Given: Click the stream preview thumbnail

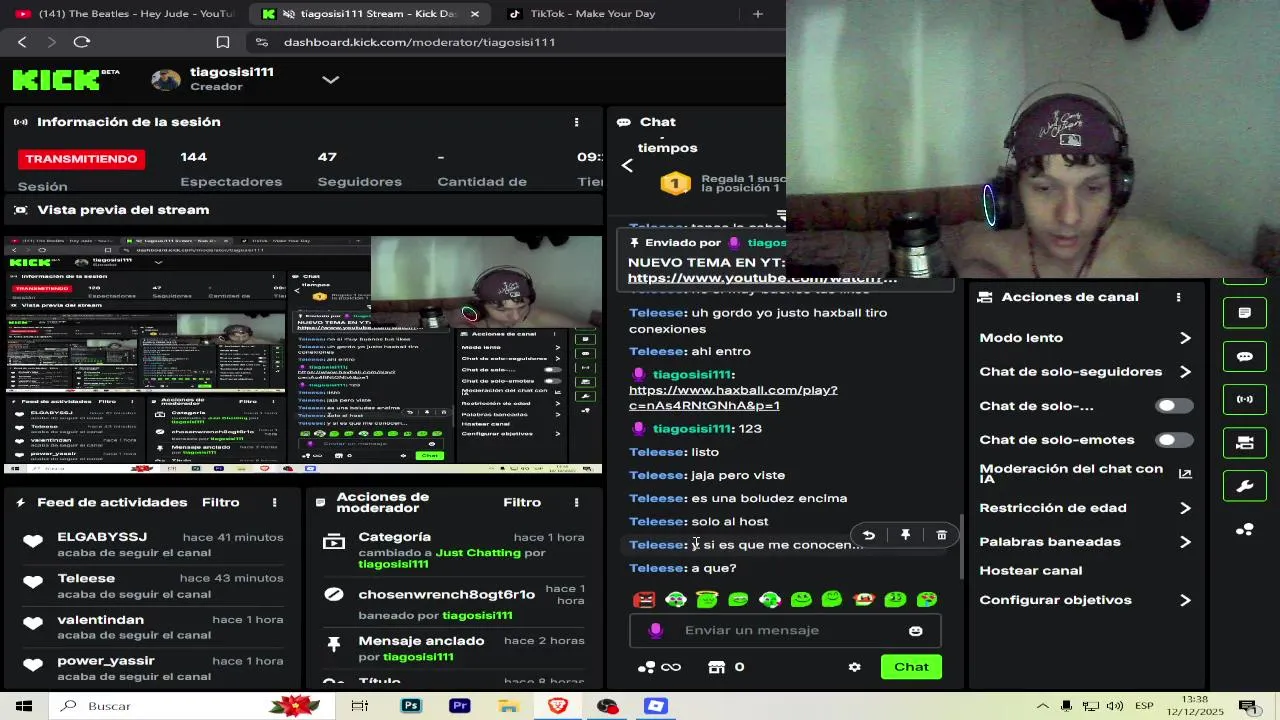Looking at the screenshot, I should coord(302,354).
